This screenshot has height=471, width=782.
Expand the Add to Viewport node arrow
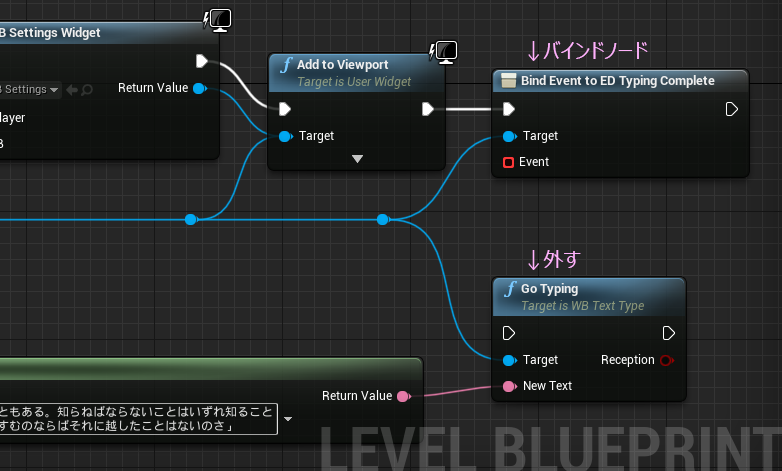(357, 159)
